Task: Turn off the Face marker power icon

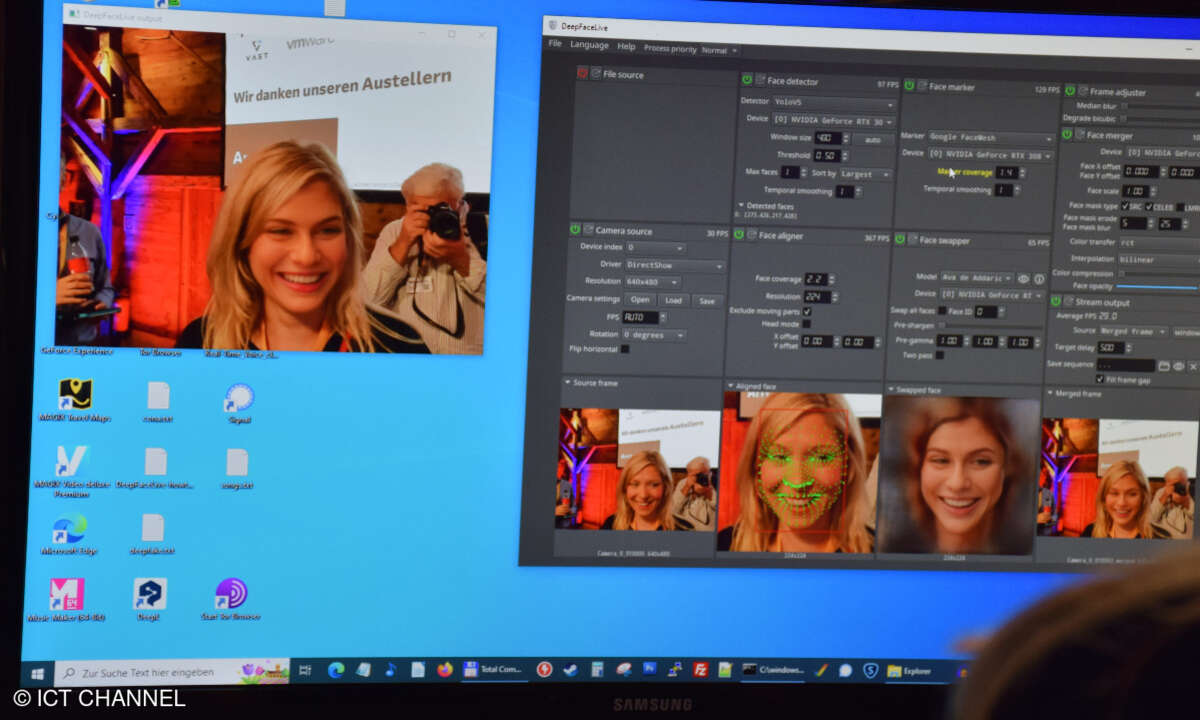Action: (x=909, y=86)
